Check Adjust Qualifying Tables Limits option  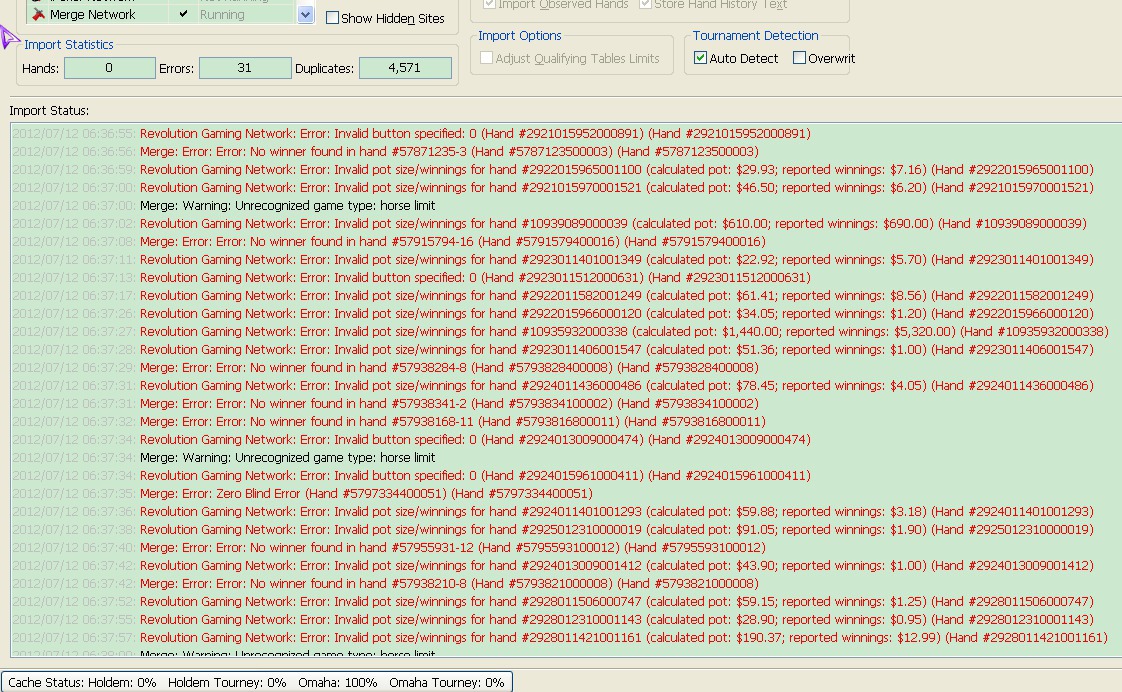coord(487,58)
